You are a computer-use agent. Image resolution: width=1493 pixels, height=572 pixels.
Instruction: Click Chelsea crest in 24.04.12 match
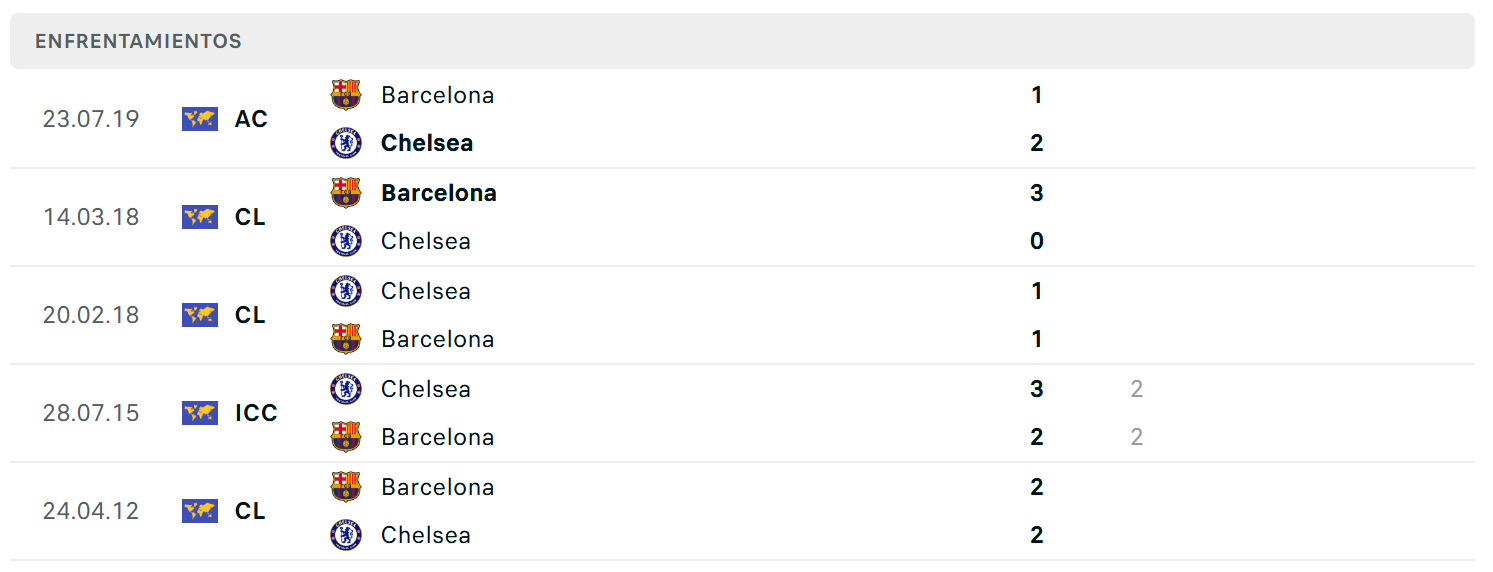pos(346,535)
